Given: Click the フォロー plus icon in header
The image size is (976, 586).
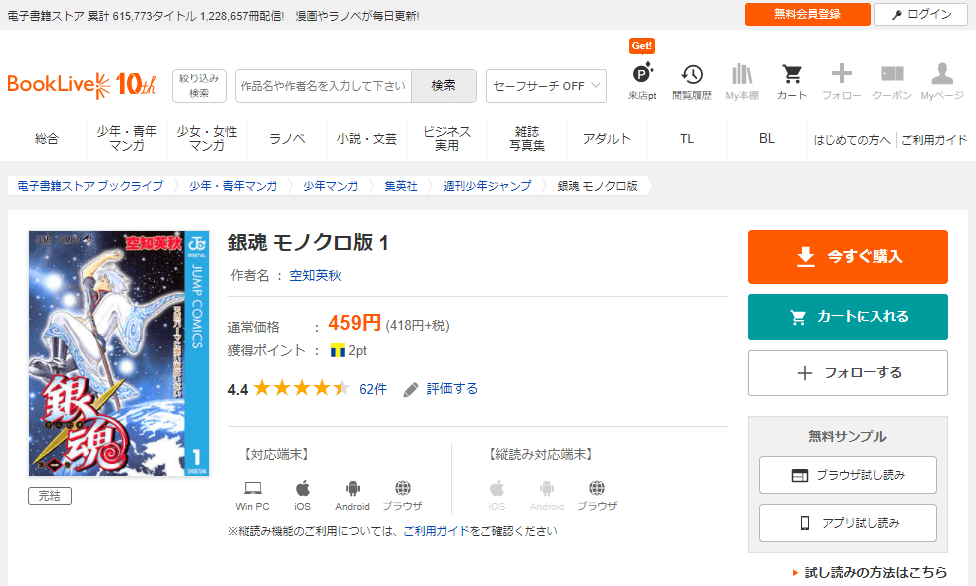Looking at the screenshot, I should click(841, 75).
